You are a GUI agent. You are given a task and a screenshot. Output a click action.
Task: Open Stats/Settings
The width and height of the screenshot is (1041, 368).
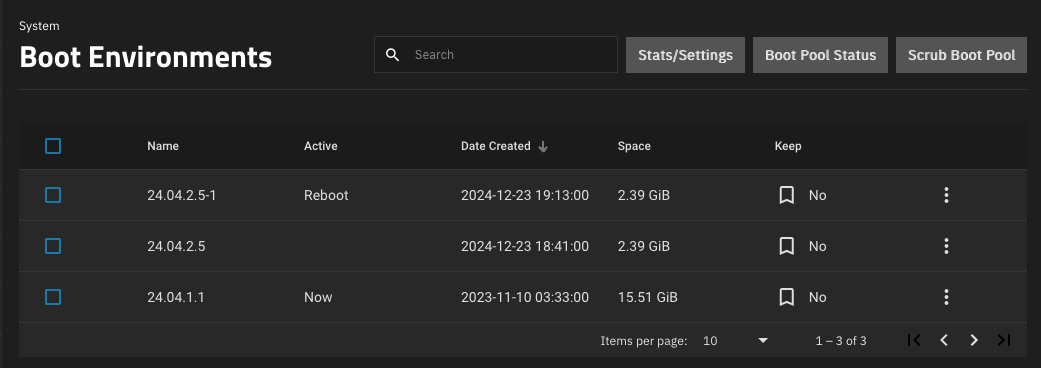coord(685,55)
